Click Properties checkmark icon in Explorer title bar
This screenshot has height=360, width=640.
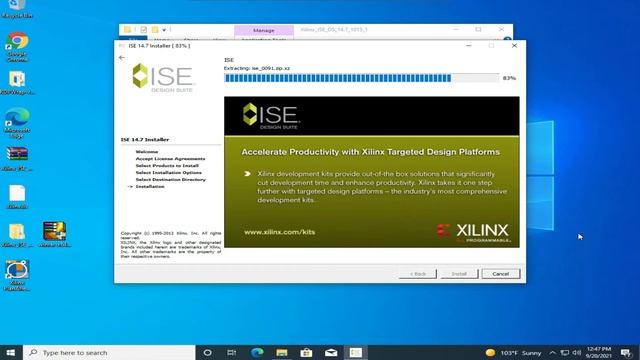[x=143, y=29]
